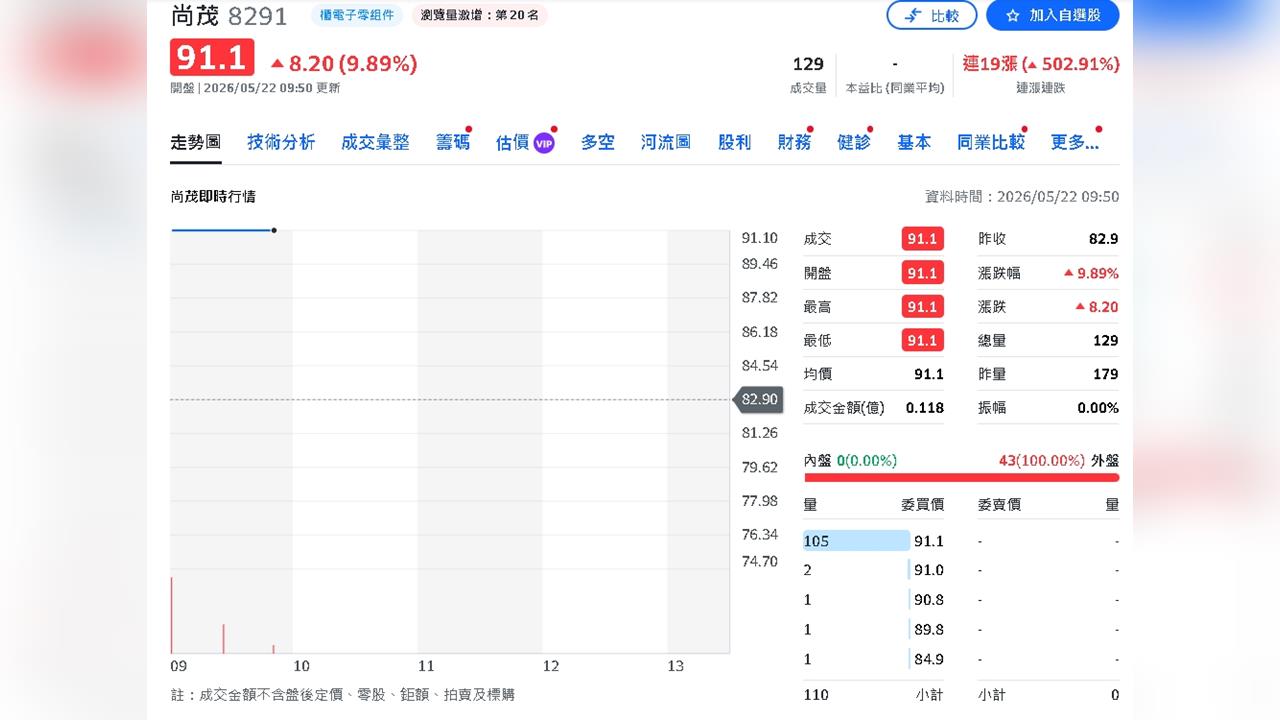Click the 129 成交量 value
This screenshot has height=720, width=1280.
pos(808,64)
